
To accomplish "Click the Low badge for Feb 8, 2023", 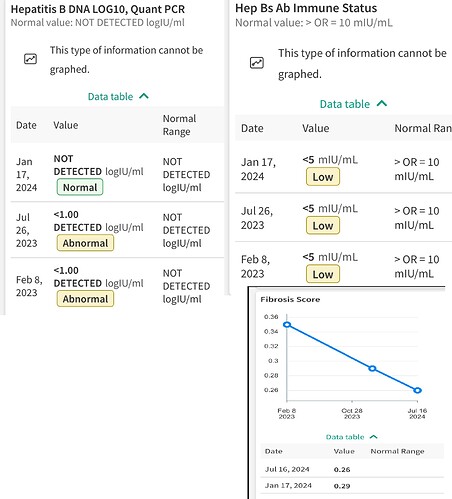I will (323, 274).
